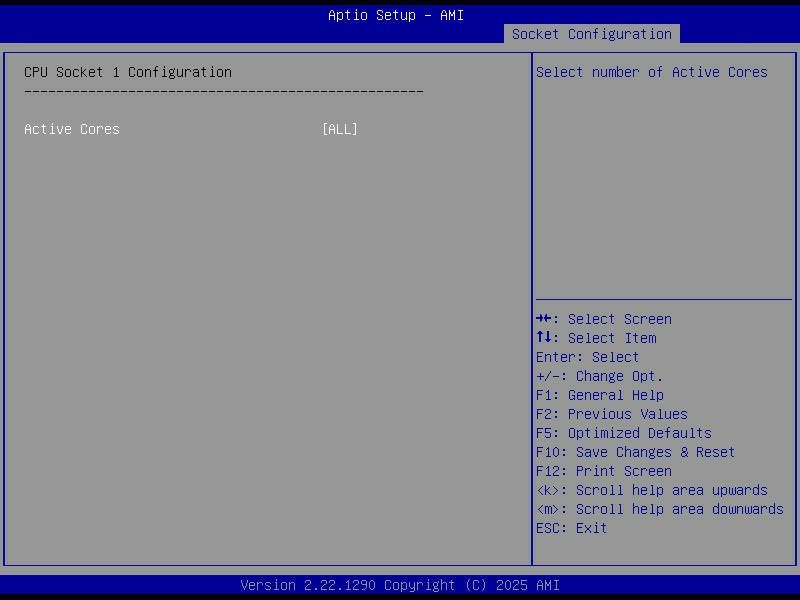Open the Active Cores [ALL] value

tap(340, 129)
